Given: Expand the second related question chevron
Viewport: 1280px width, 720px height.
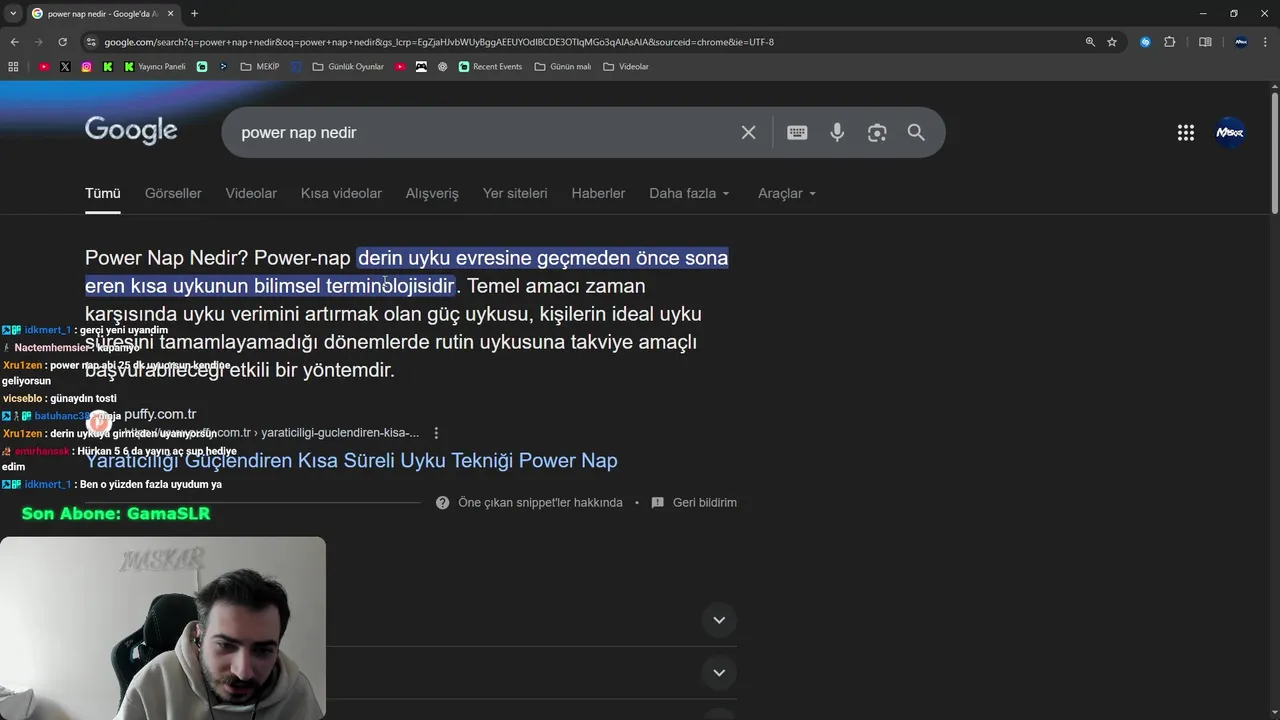Looking at the screenshot, I should pyautogui.click(x=718, y=672).
